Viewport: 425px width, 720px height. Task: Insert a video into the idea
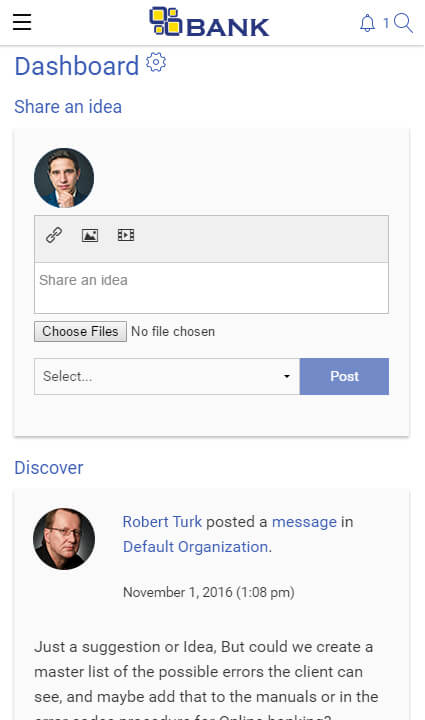tap(126, 236)
